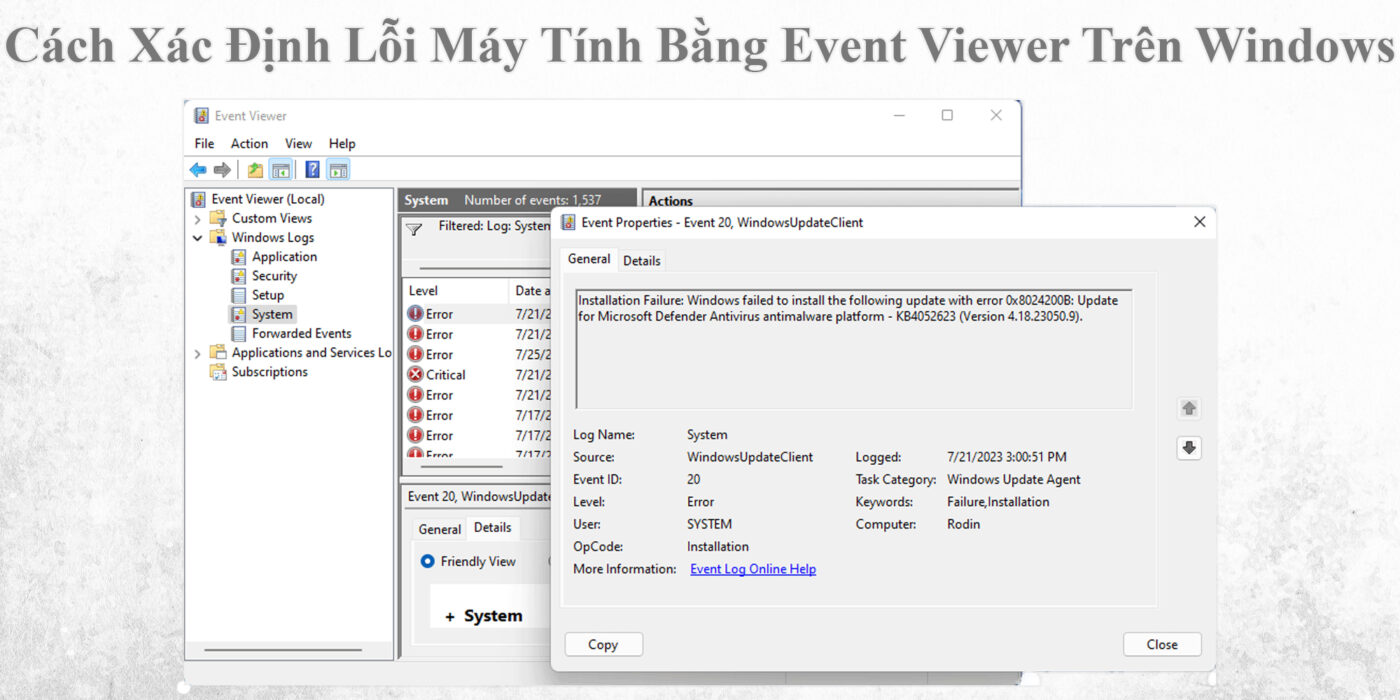Click the funnel filter icon beside Filtered: Log

[x=414, y=229]
